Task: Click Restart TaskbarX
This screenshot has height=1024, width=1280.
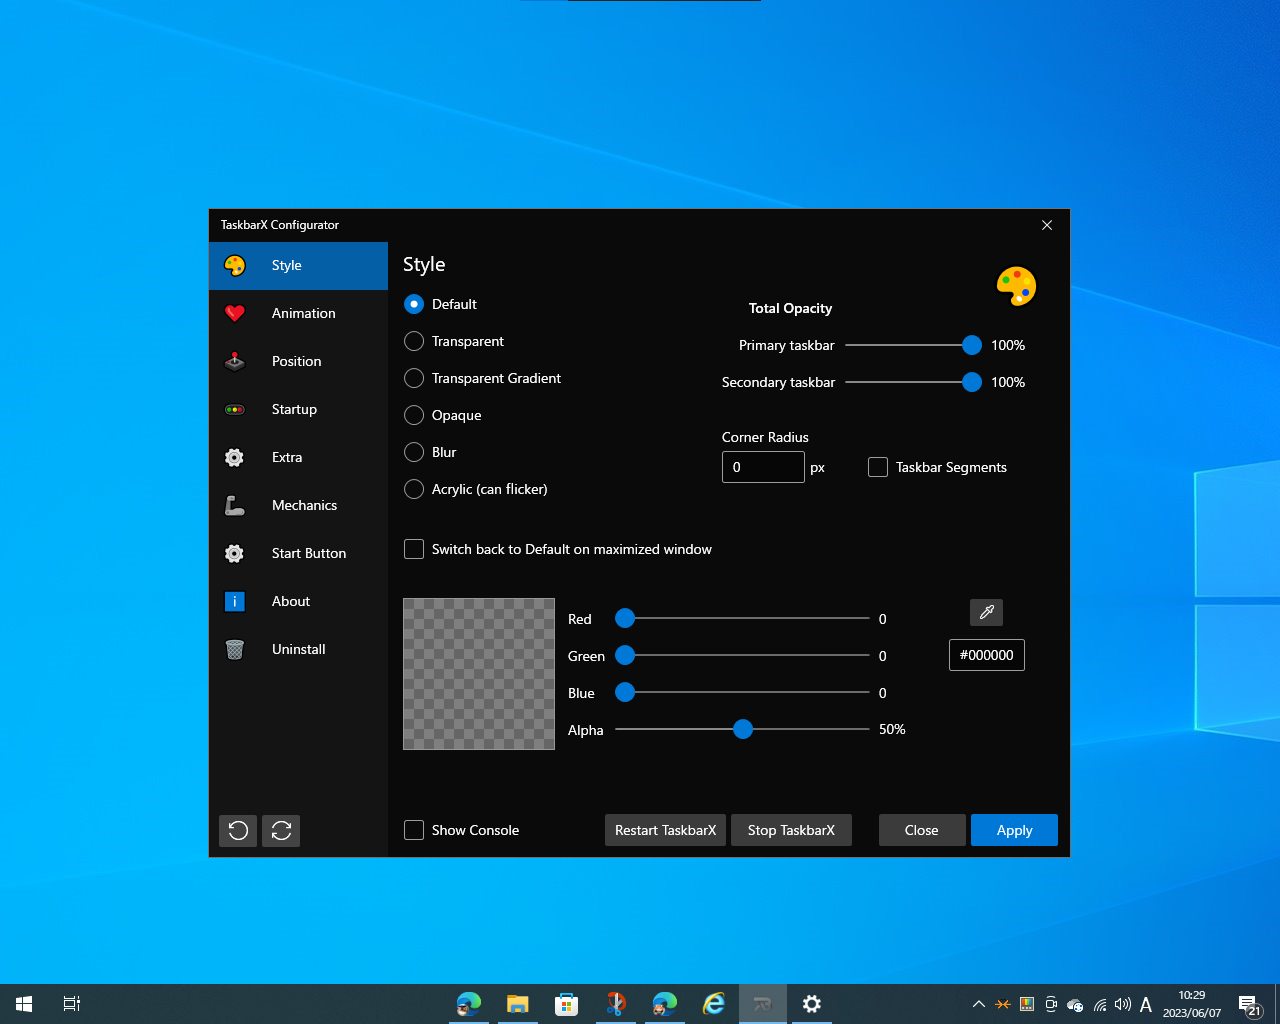Action: [665, 830]
